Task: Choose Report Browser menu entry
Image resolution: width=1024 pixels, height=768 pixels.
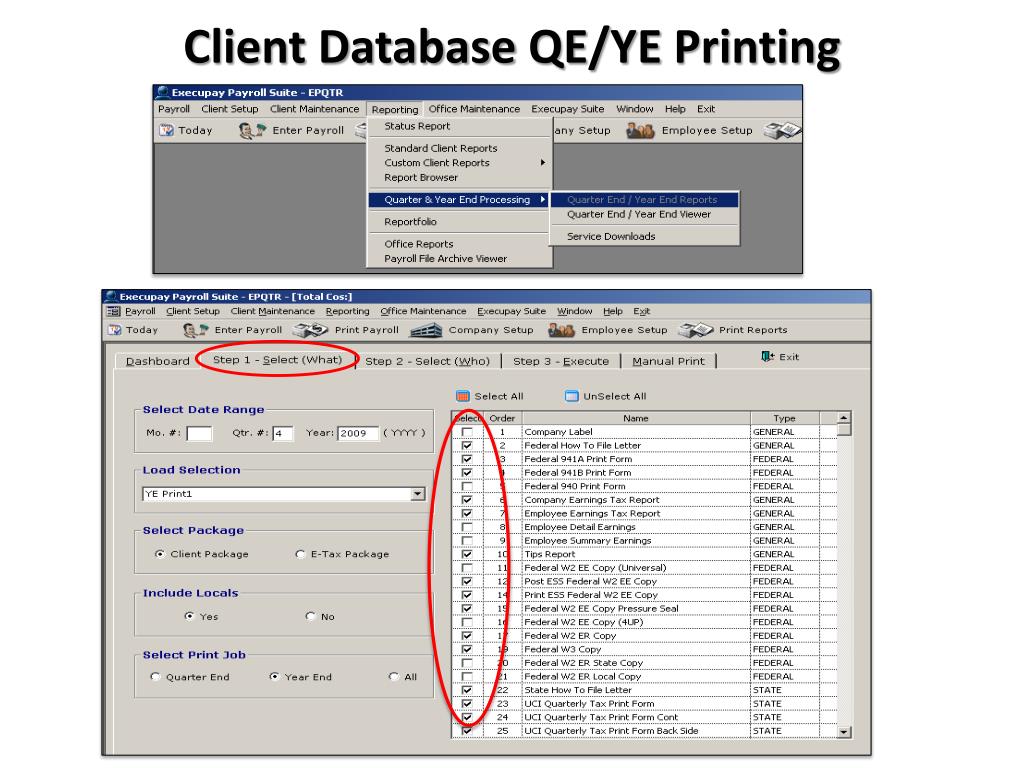Action: point(421,178)
